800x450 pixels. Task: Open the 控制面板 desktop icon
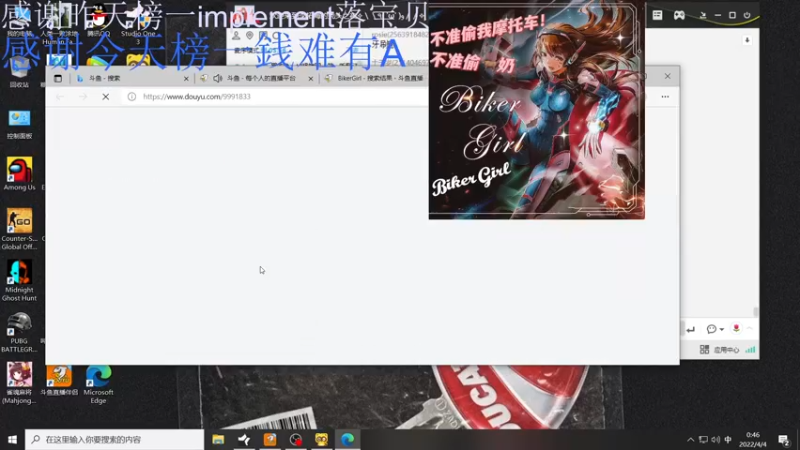click(19, 124)
